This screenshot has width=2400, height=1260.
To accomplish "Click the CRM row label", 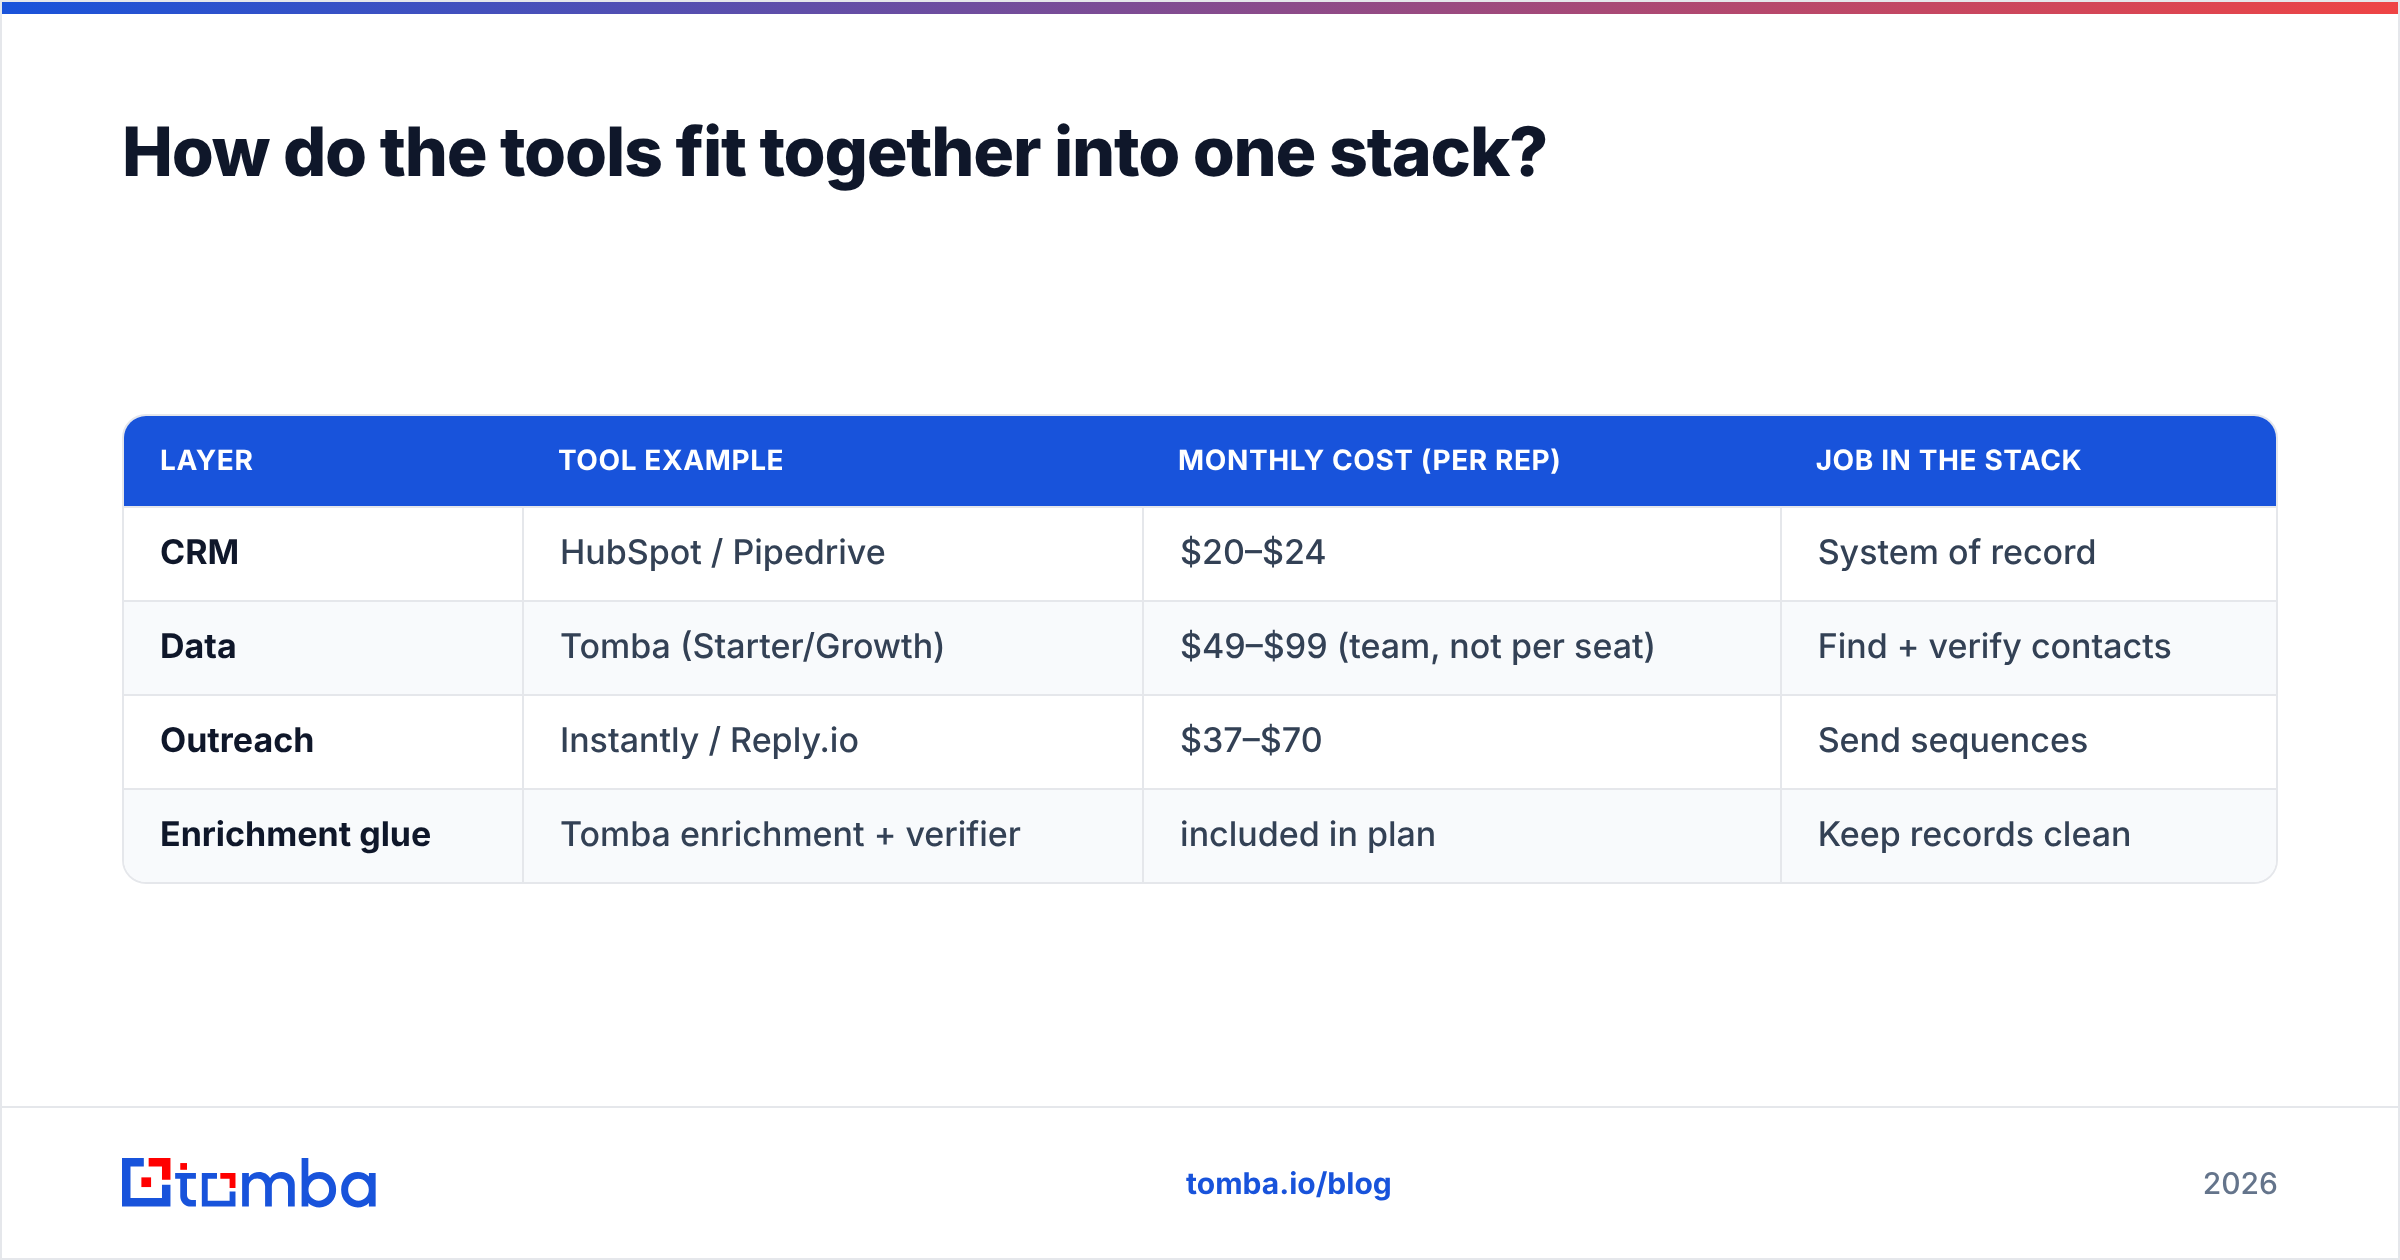I will (199, 552).
